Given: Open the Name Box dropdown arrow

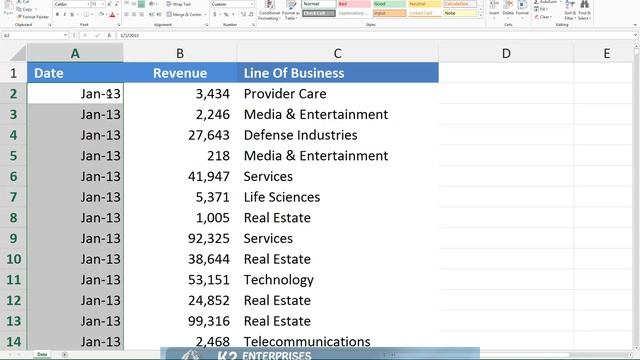Looking at the screenshot, I should point(65,36).
